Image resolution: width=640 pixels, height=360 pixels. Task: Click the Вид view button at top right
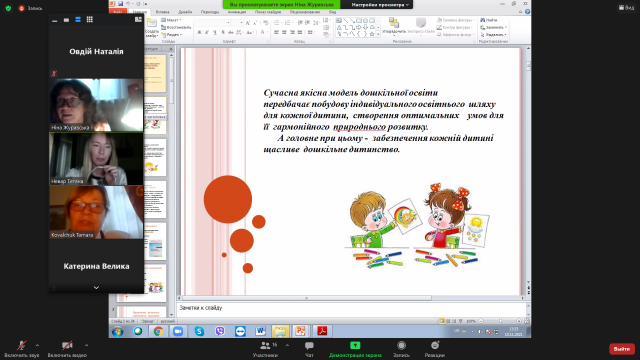627,7
